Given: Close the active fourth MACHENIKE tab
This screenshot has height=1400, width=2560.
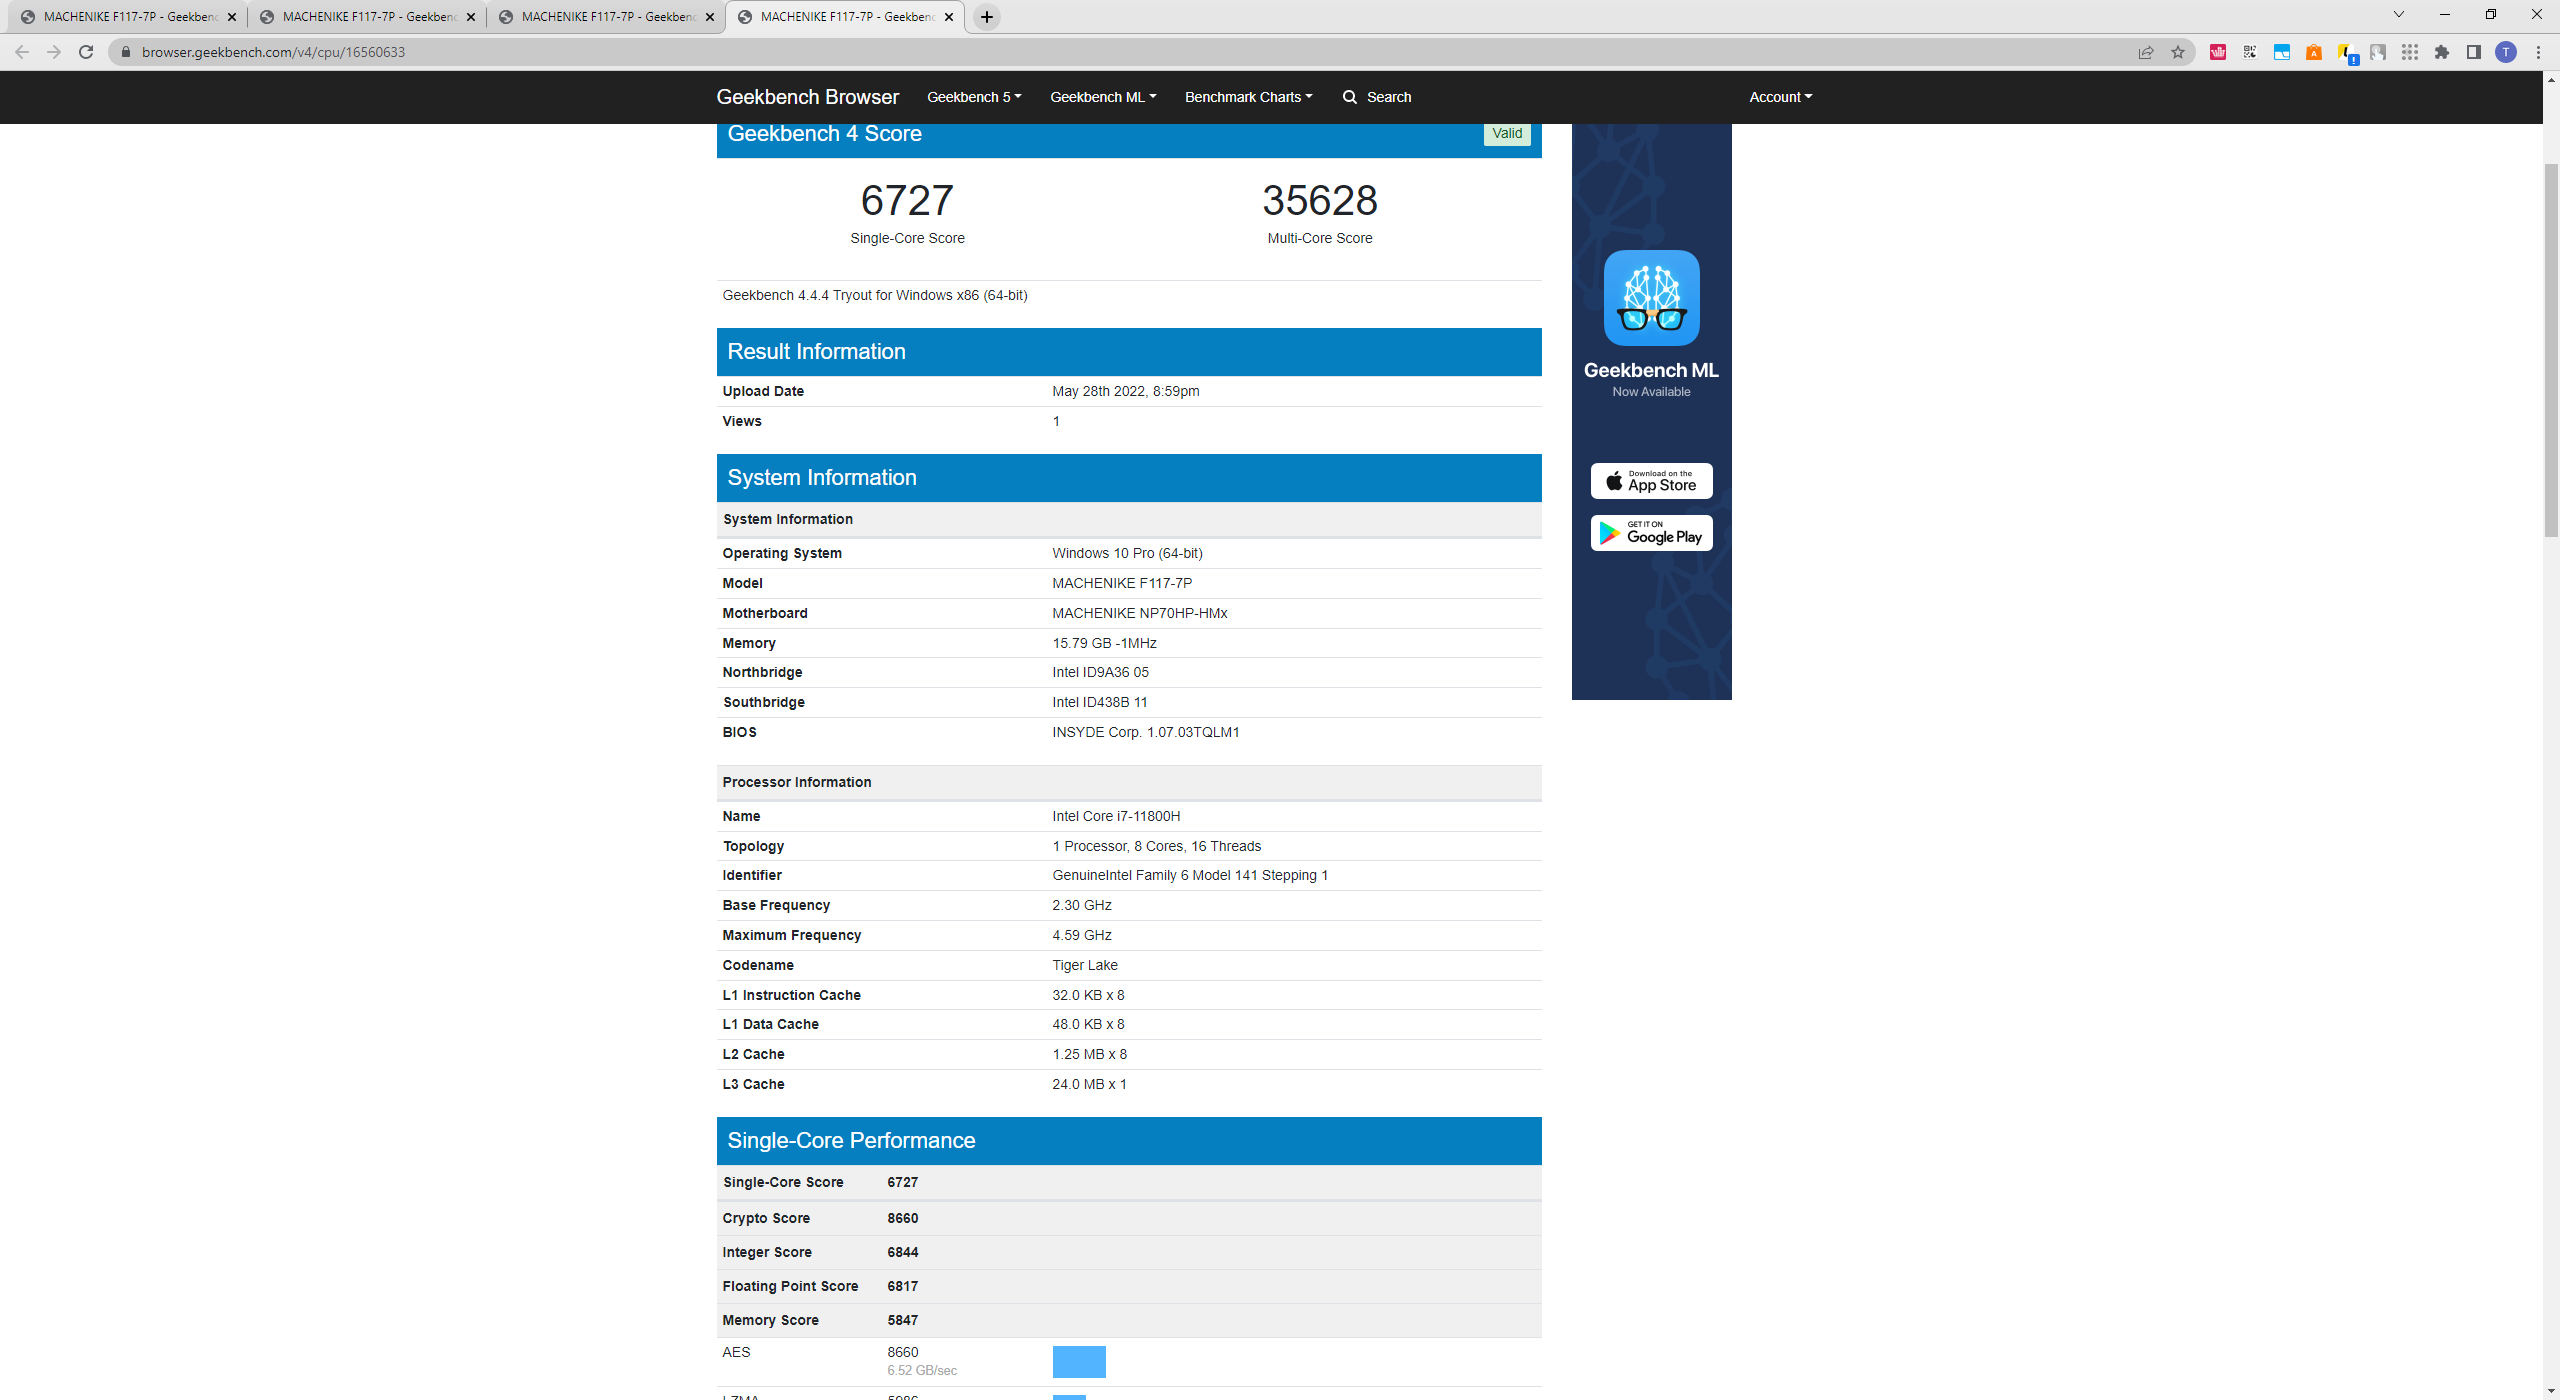Looking at the screenshot, I should coord(949,17).
